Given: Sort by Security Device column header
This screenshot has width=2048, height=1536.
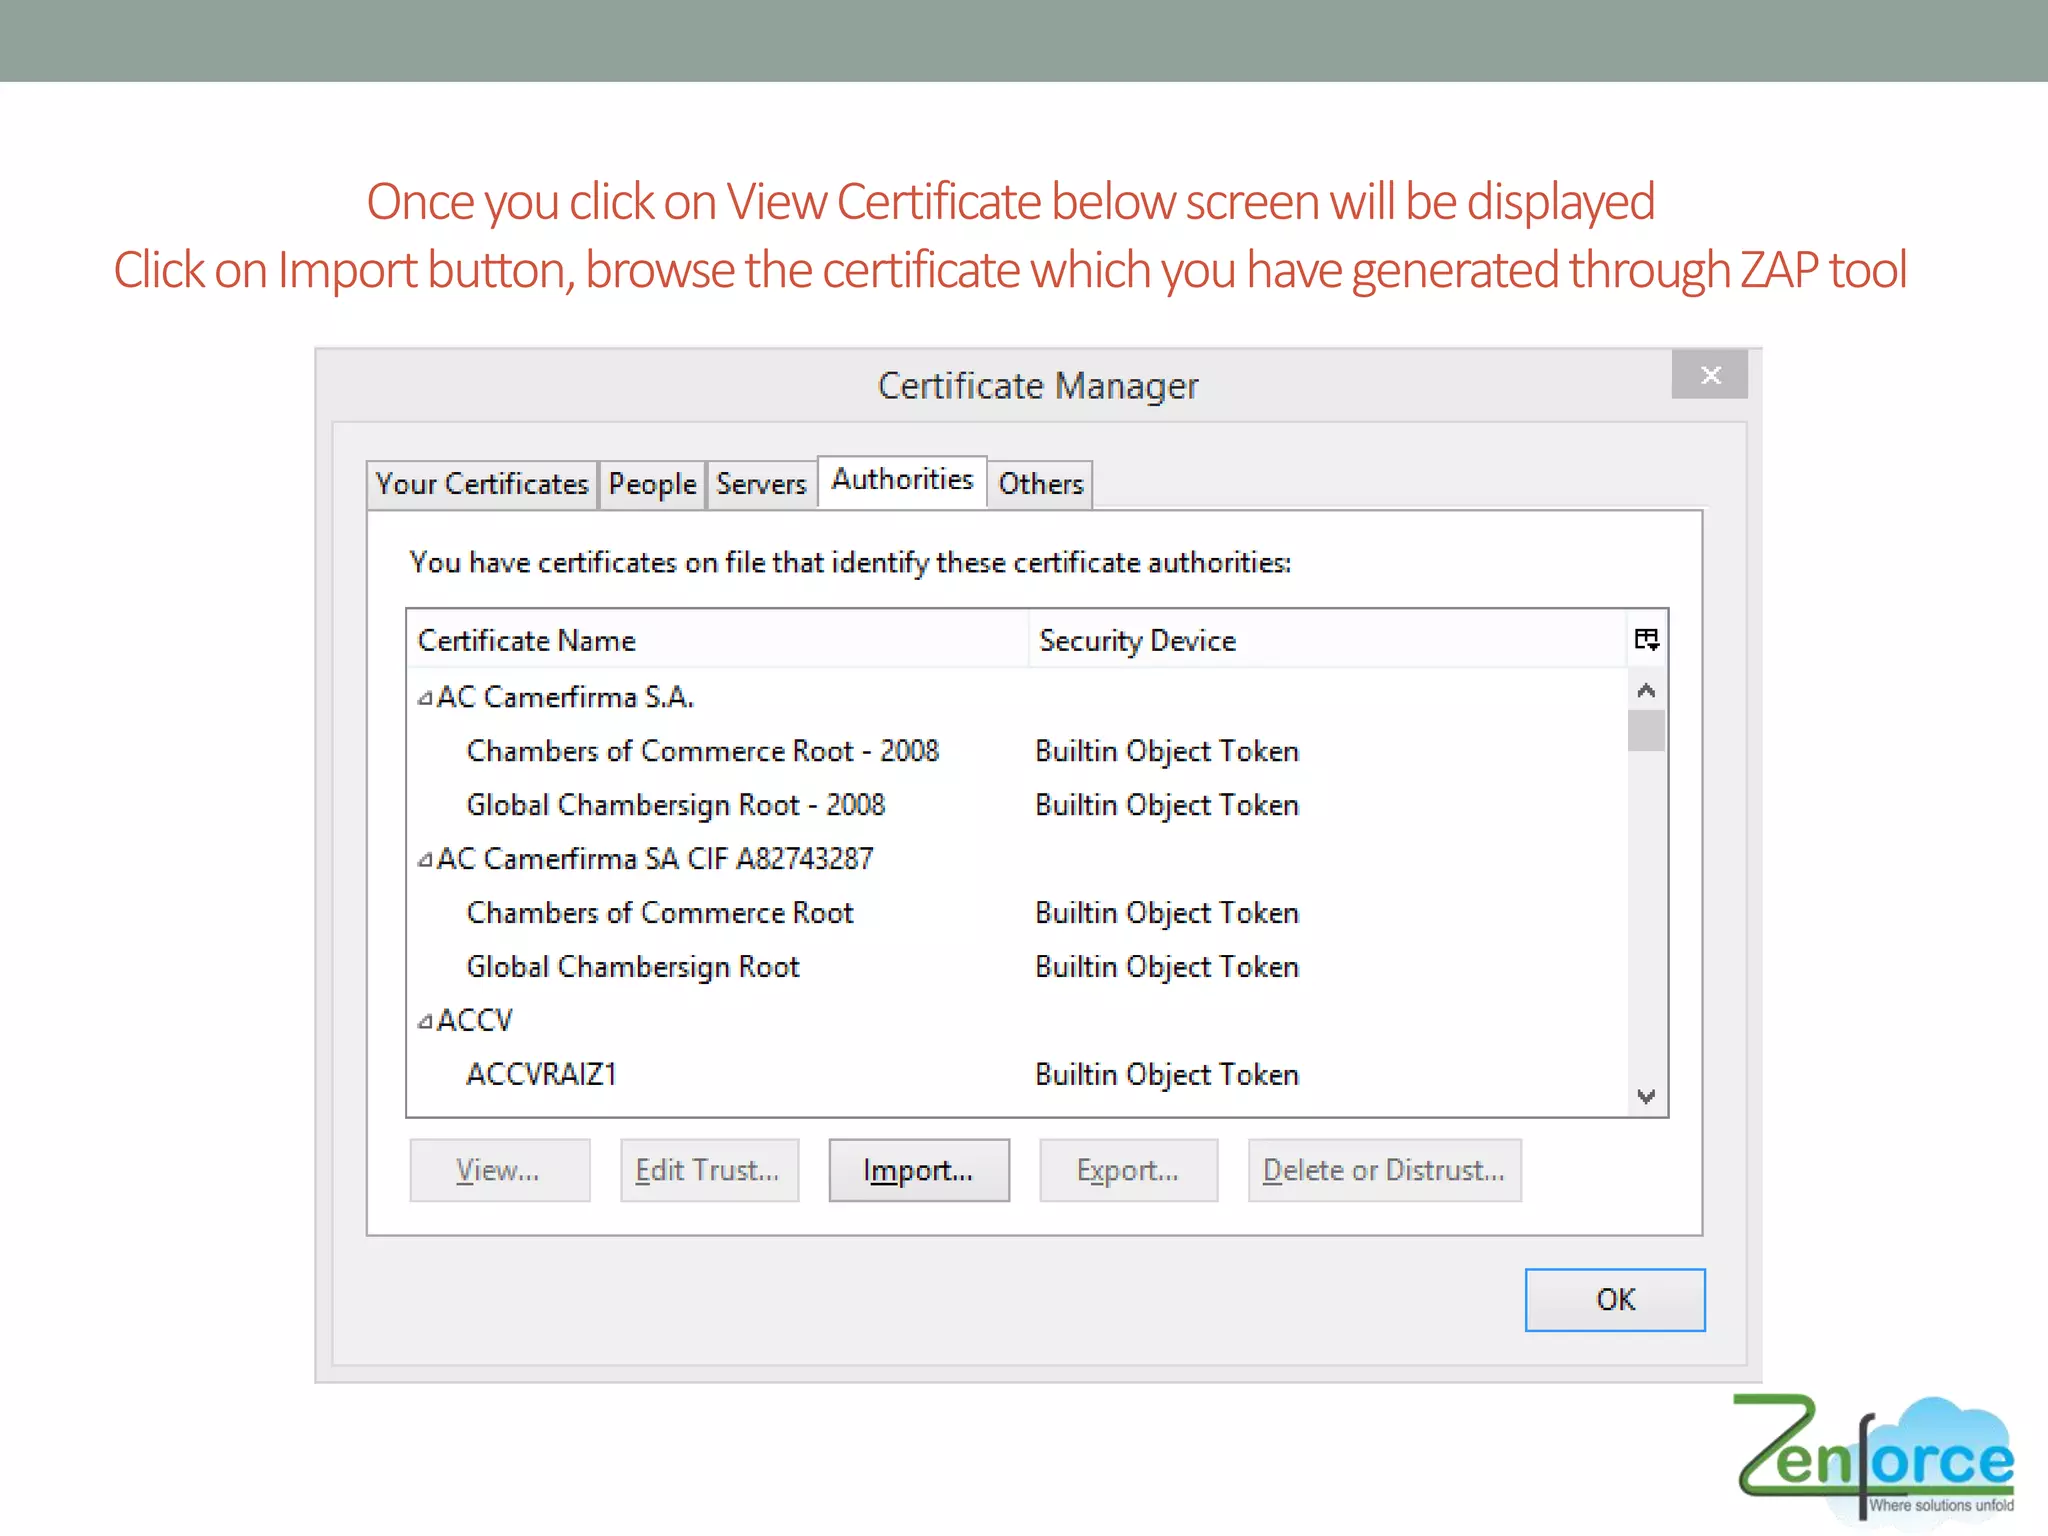Looking at the screenshot, I should 1327,640.
